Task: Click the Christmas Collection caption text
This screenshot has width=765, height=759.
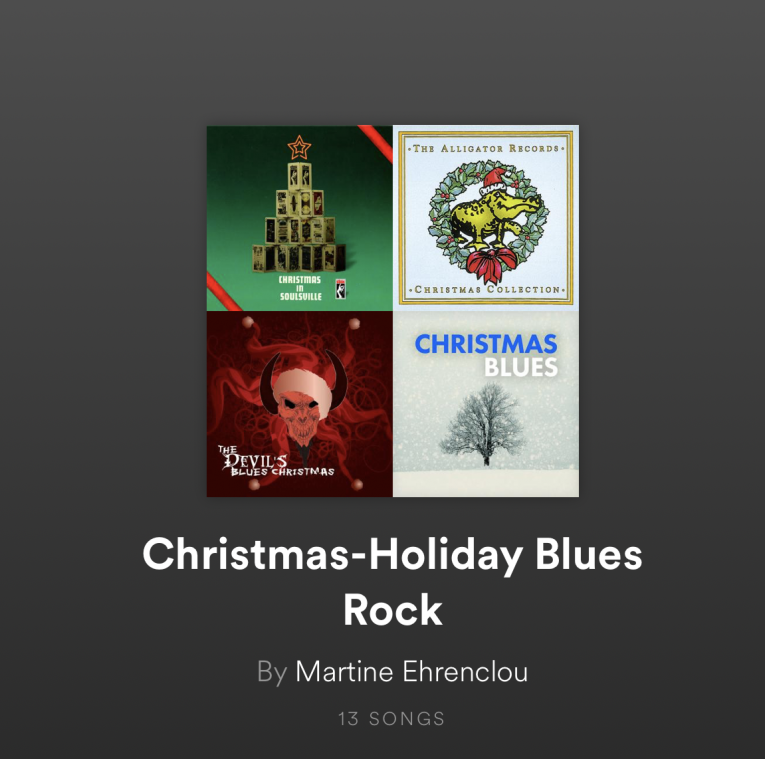Action: (487, 289)
